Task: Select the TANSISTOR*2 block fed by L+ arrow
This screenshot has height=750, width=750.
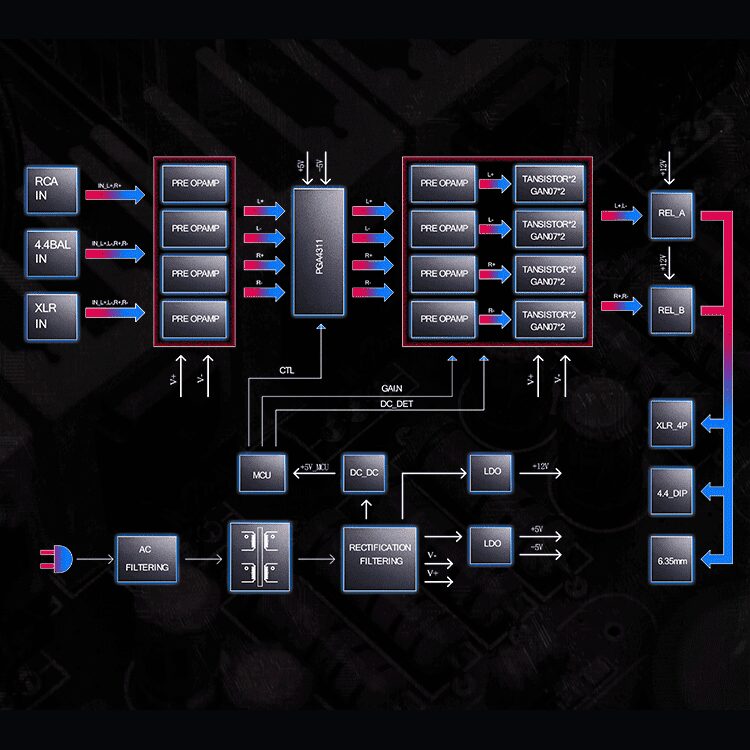Action: [x=549, y=184]
